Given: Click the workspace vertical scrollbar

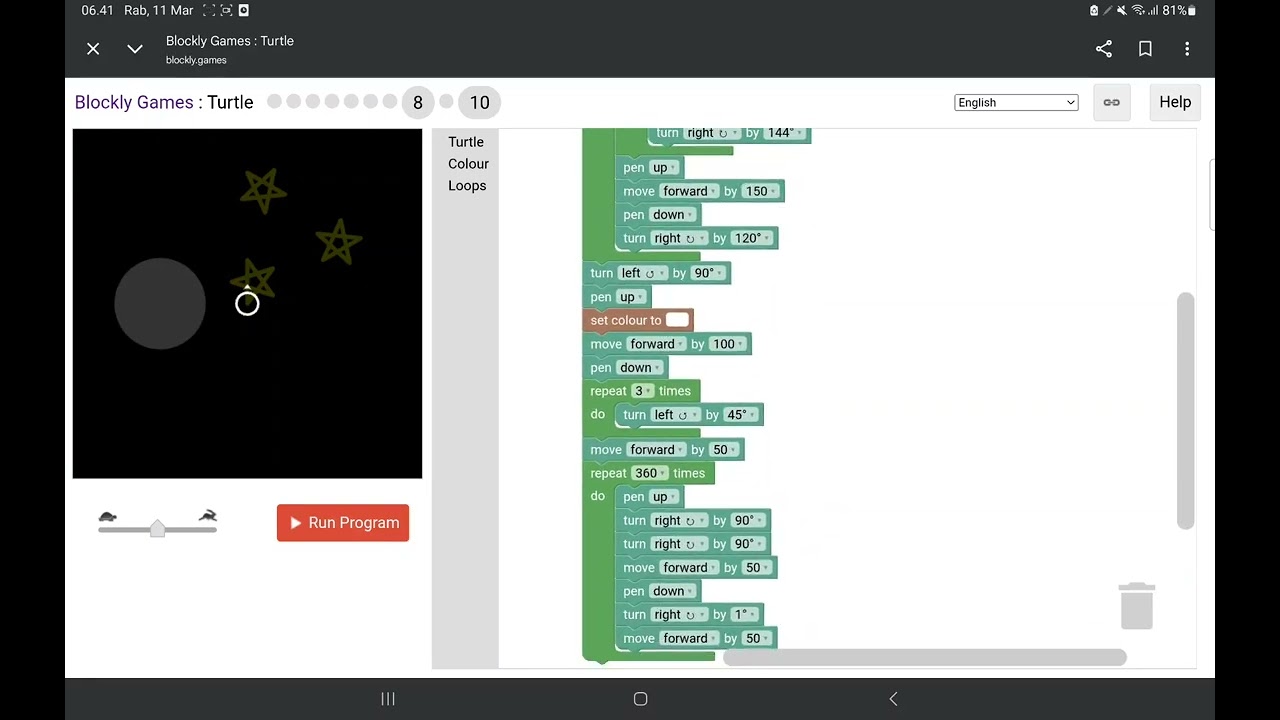Looking at the screenshot, I should pos(1186,410).
